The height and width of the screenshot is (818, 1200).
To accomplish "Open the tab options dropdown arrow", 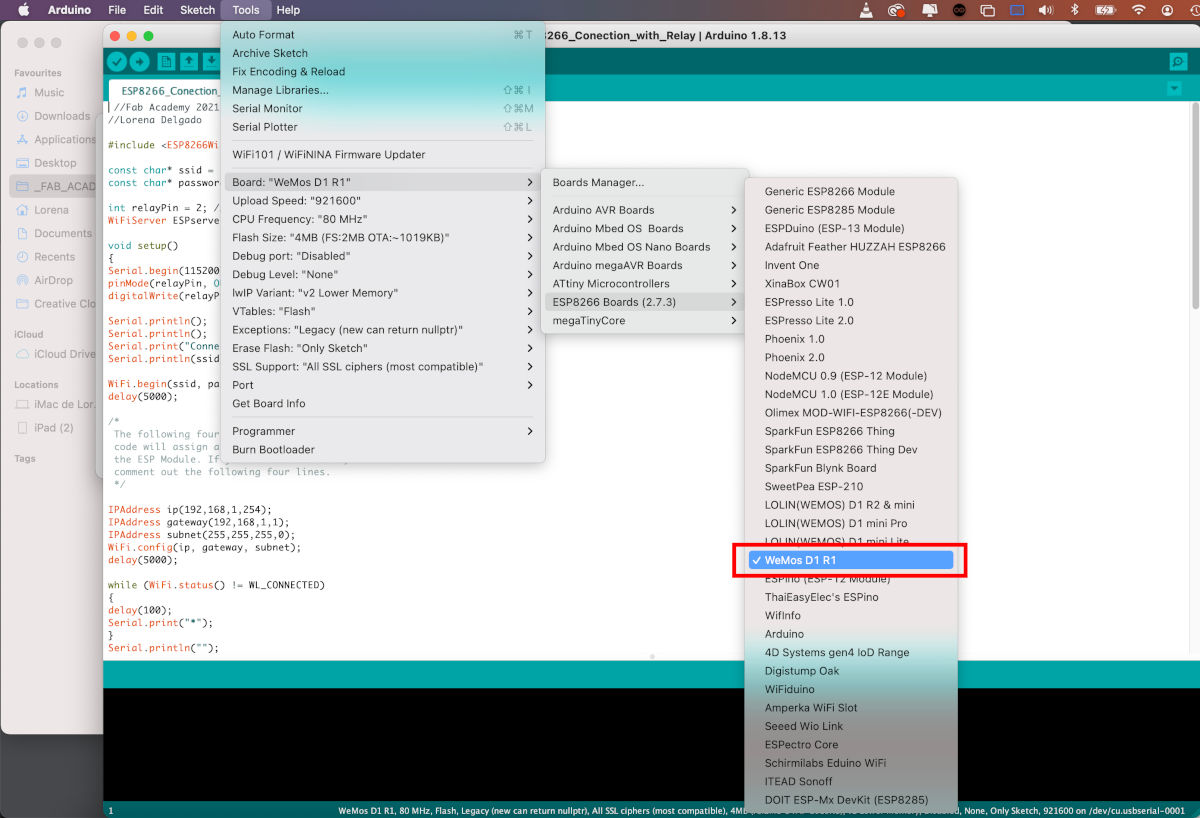I will 1174,89.
